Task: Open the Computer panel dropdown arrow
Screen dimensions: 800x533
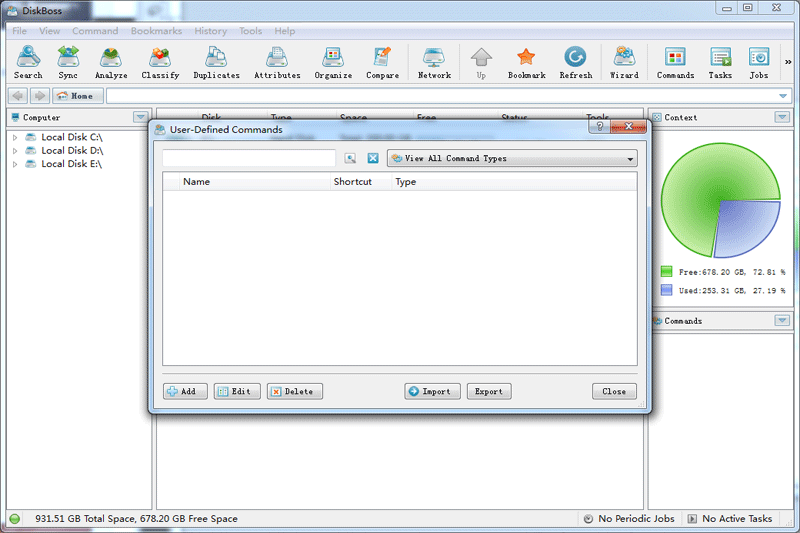Action: [x=140, y=117]
